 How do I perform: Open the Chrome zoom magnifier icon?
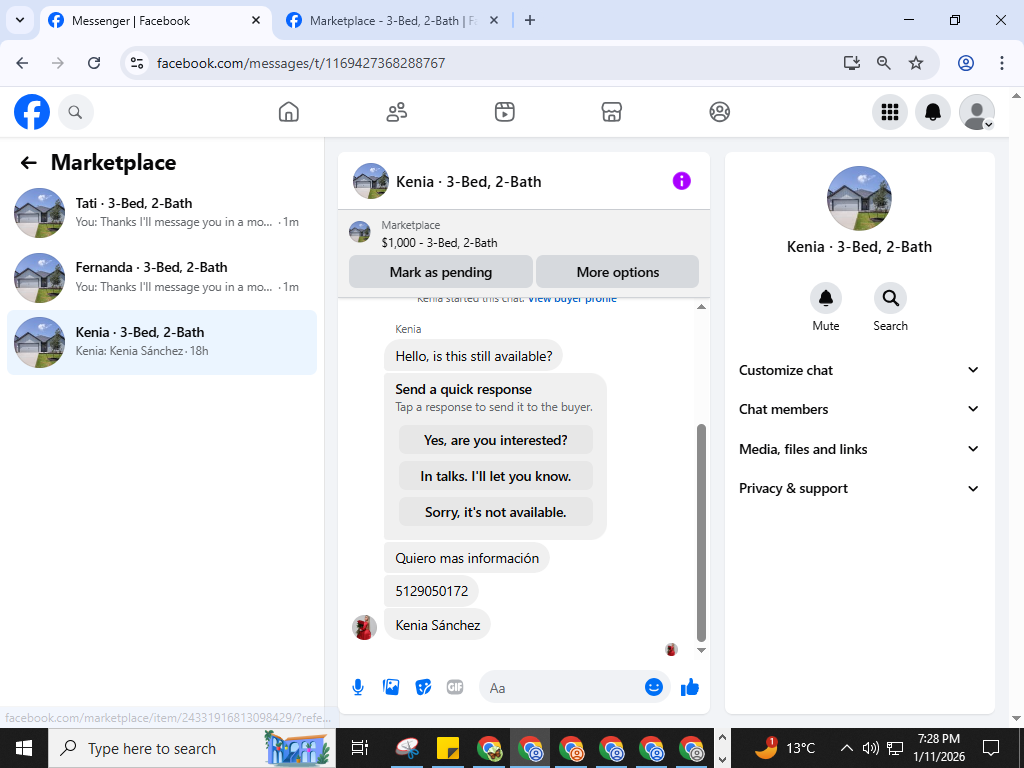pyautogui.click(x=884, y=63)
